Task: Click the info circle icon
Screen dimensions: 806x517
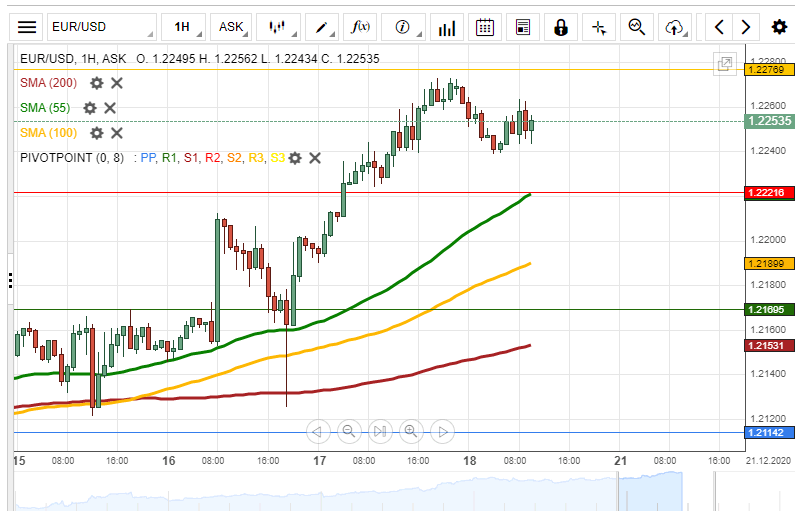Action: point(403,27)
